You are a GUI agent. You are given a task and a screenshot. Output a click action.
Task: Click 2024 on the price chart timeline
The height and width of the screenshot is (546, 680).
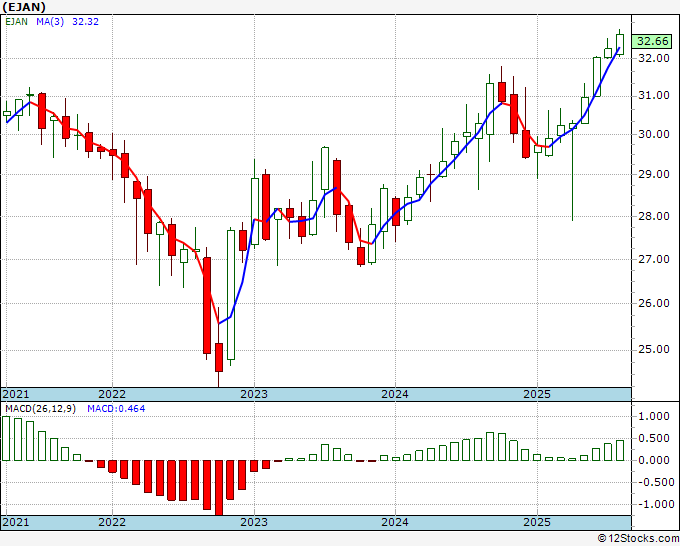[x=395, y=394]
